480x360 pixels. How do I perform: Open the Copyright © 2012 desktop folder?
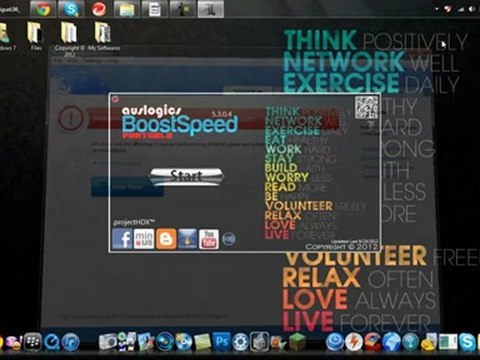tap(69, 39)
